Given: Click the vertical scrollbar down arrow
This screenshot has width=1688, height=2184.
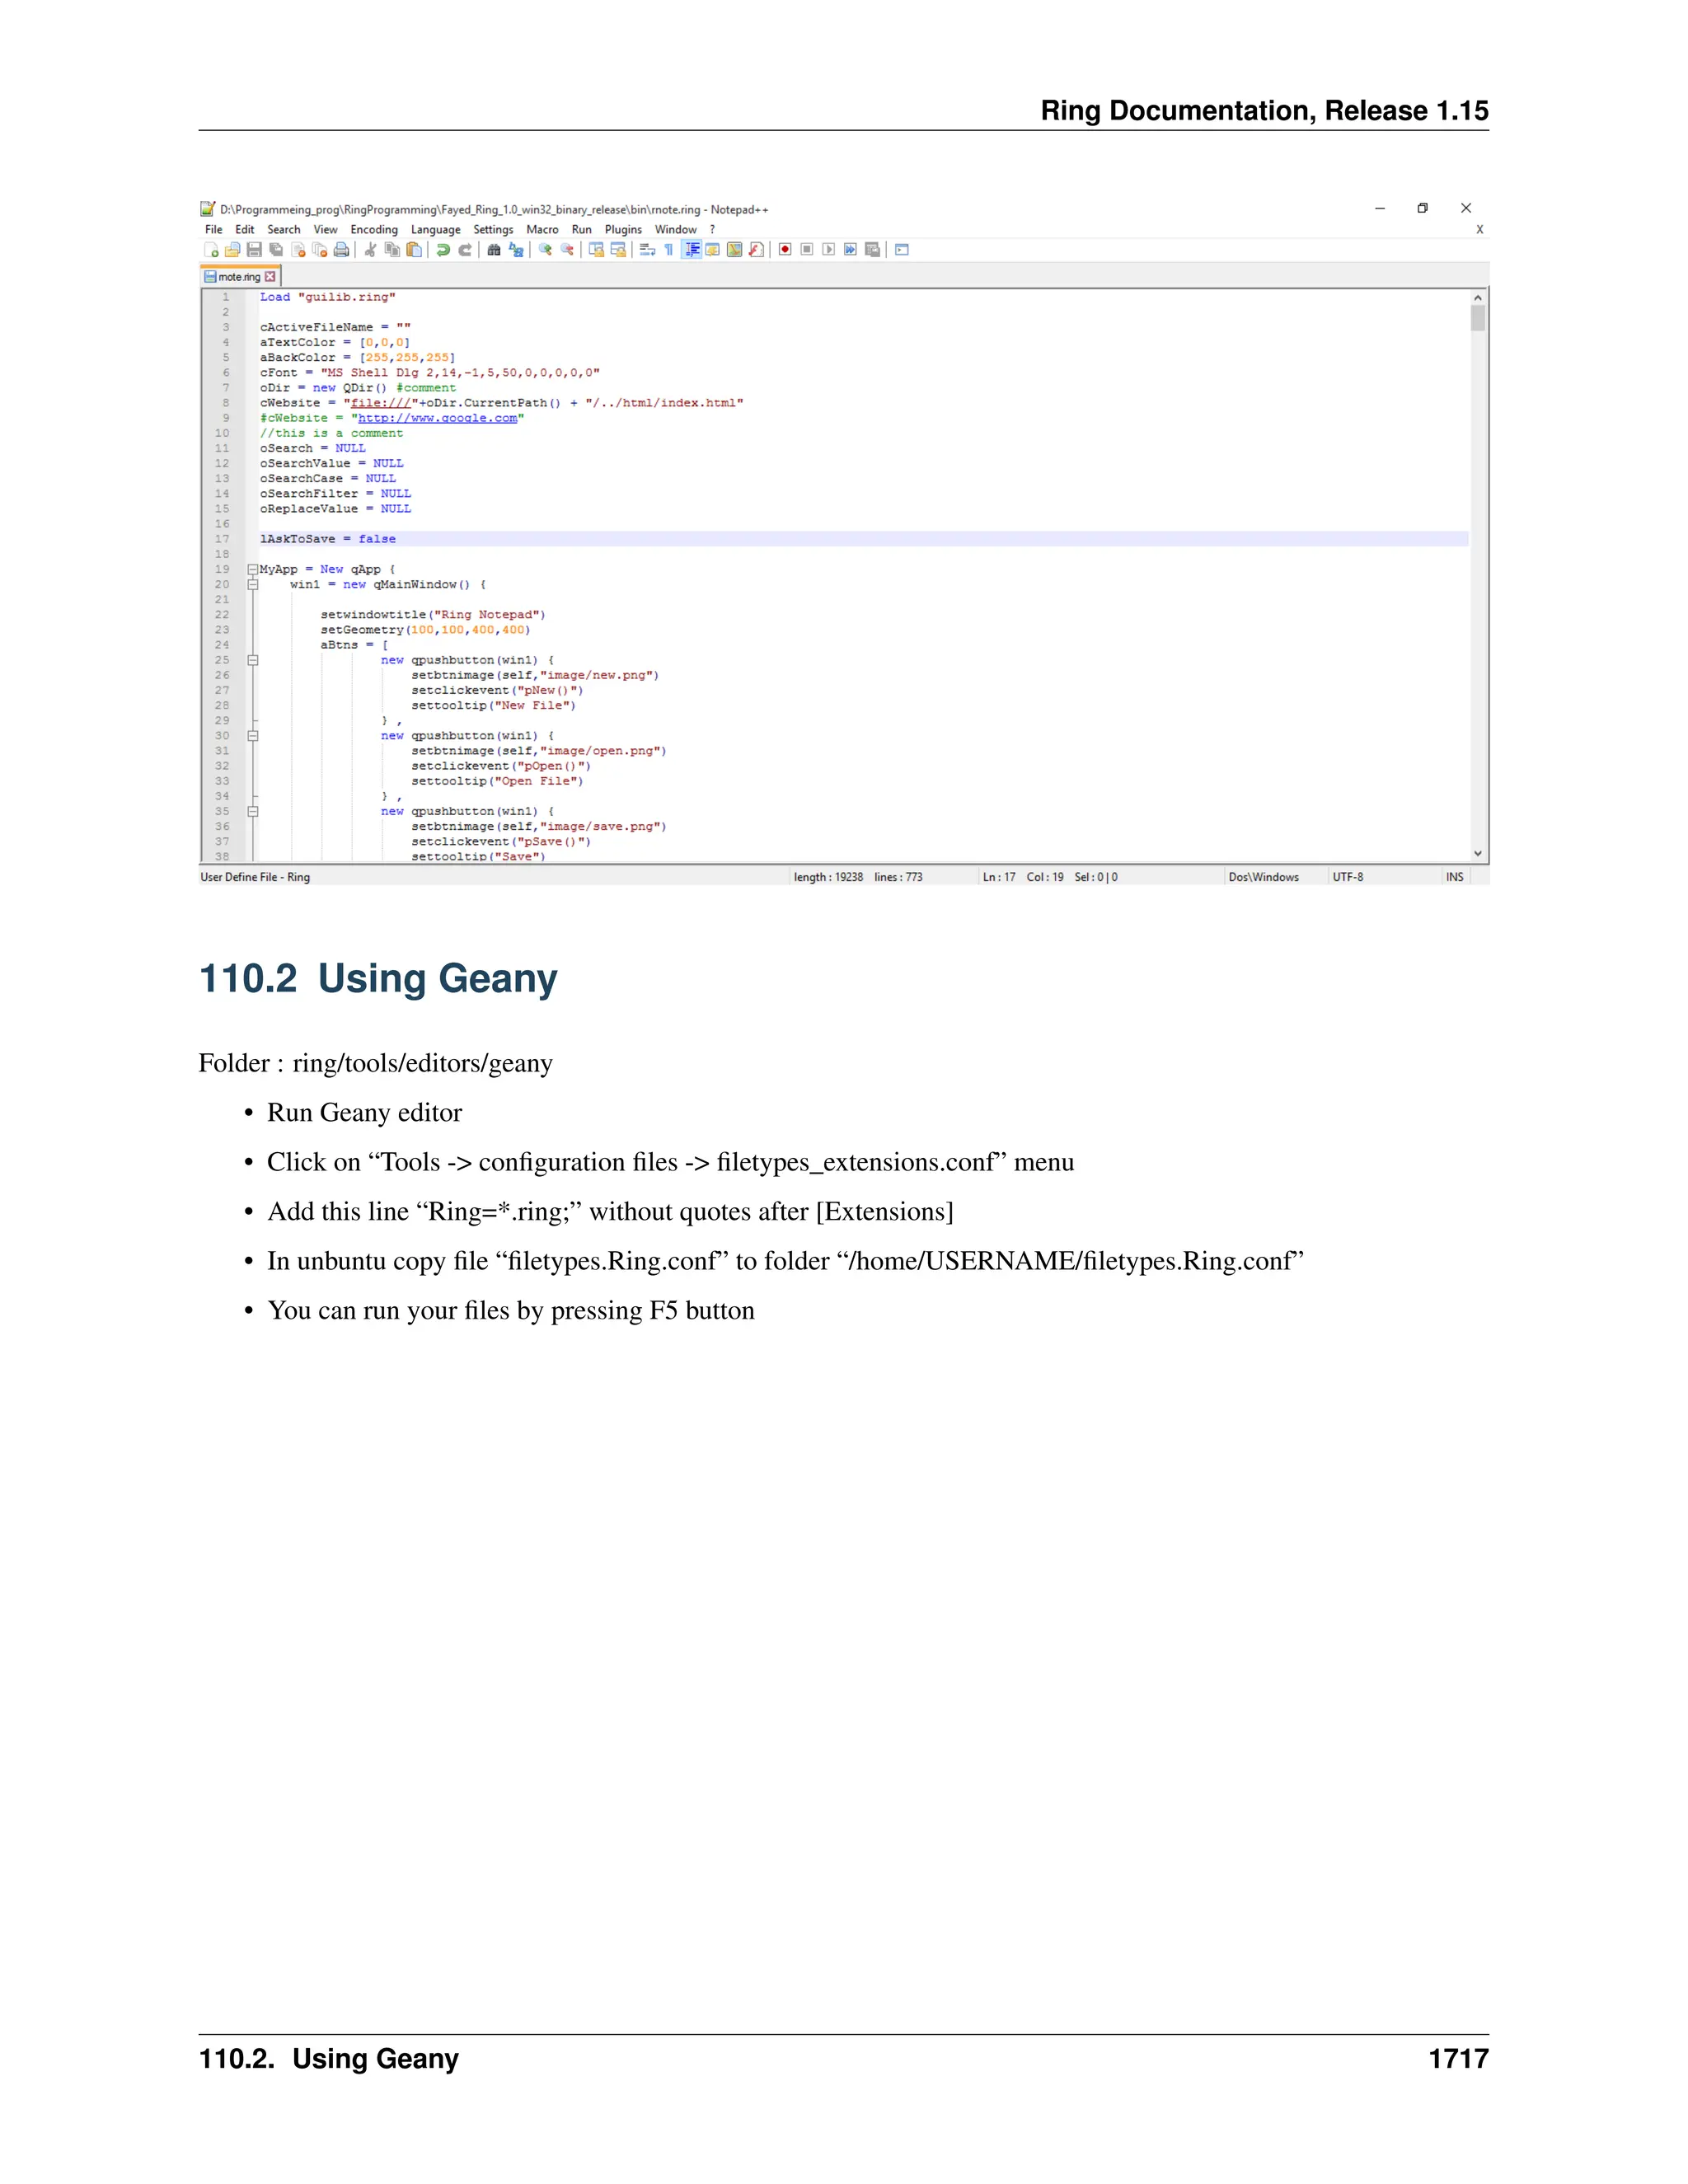Looking at the screenshot, I should [x=1477, y=854].
